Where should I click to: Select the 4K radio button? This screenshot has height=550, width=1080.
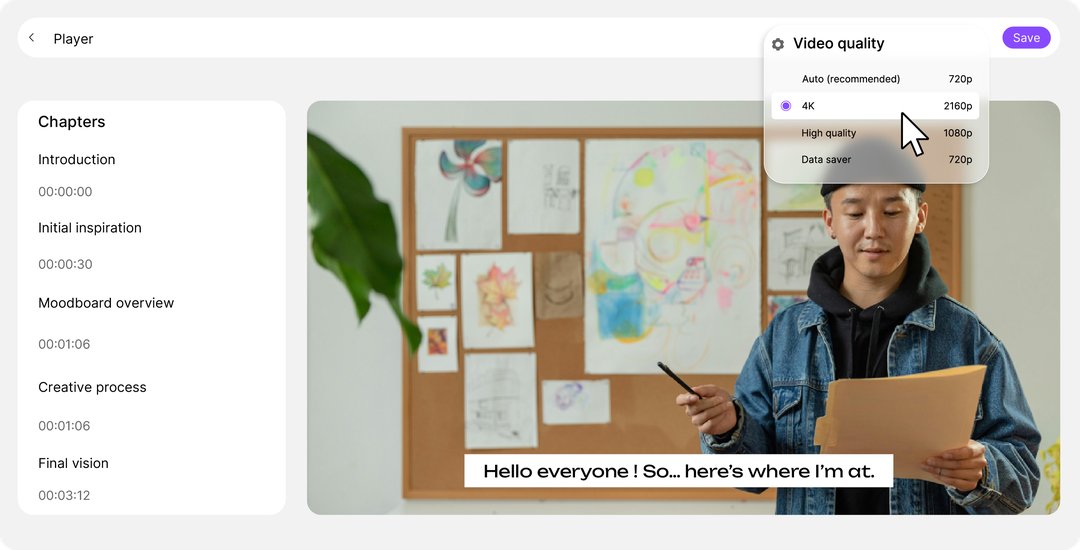785,106
